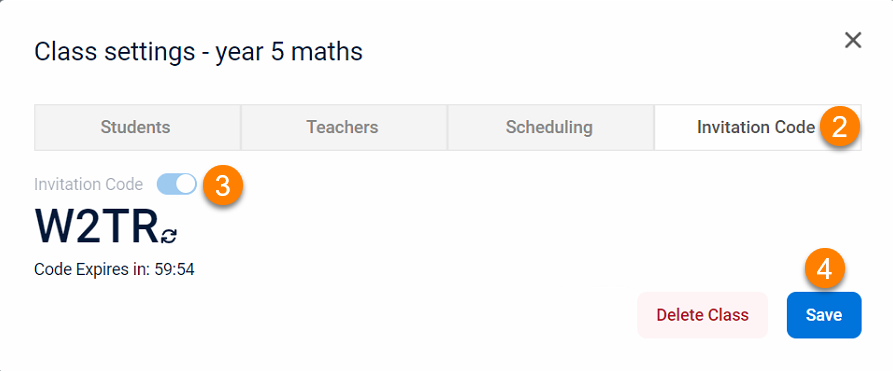
Task: Click the orange number 2 badge
Action: pyautogui.click(x=840, y=128)
